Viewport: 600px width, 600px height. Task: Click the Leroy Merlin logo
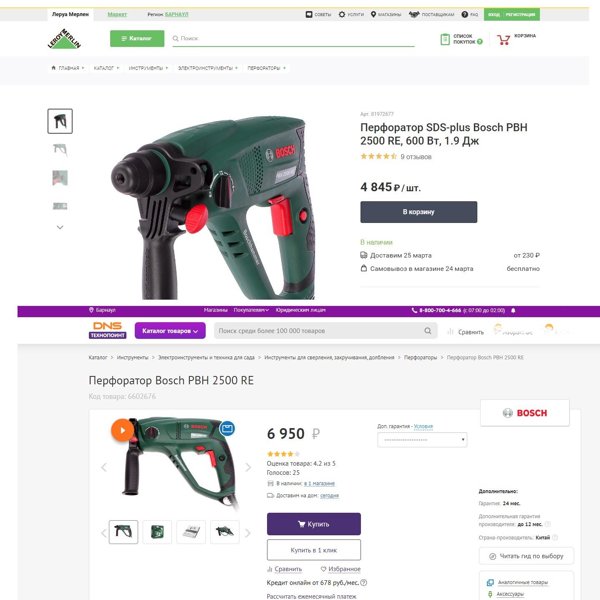click(x=64, y=39)
